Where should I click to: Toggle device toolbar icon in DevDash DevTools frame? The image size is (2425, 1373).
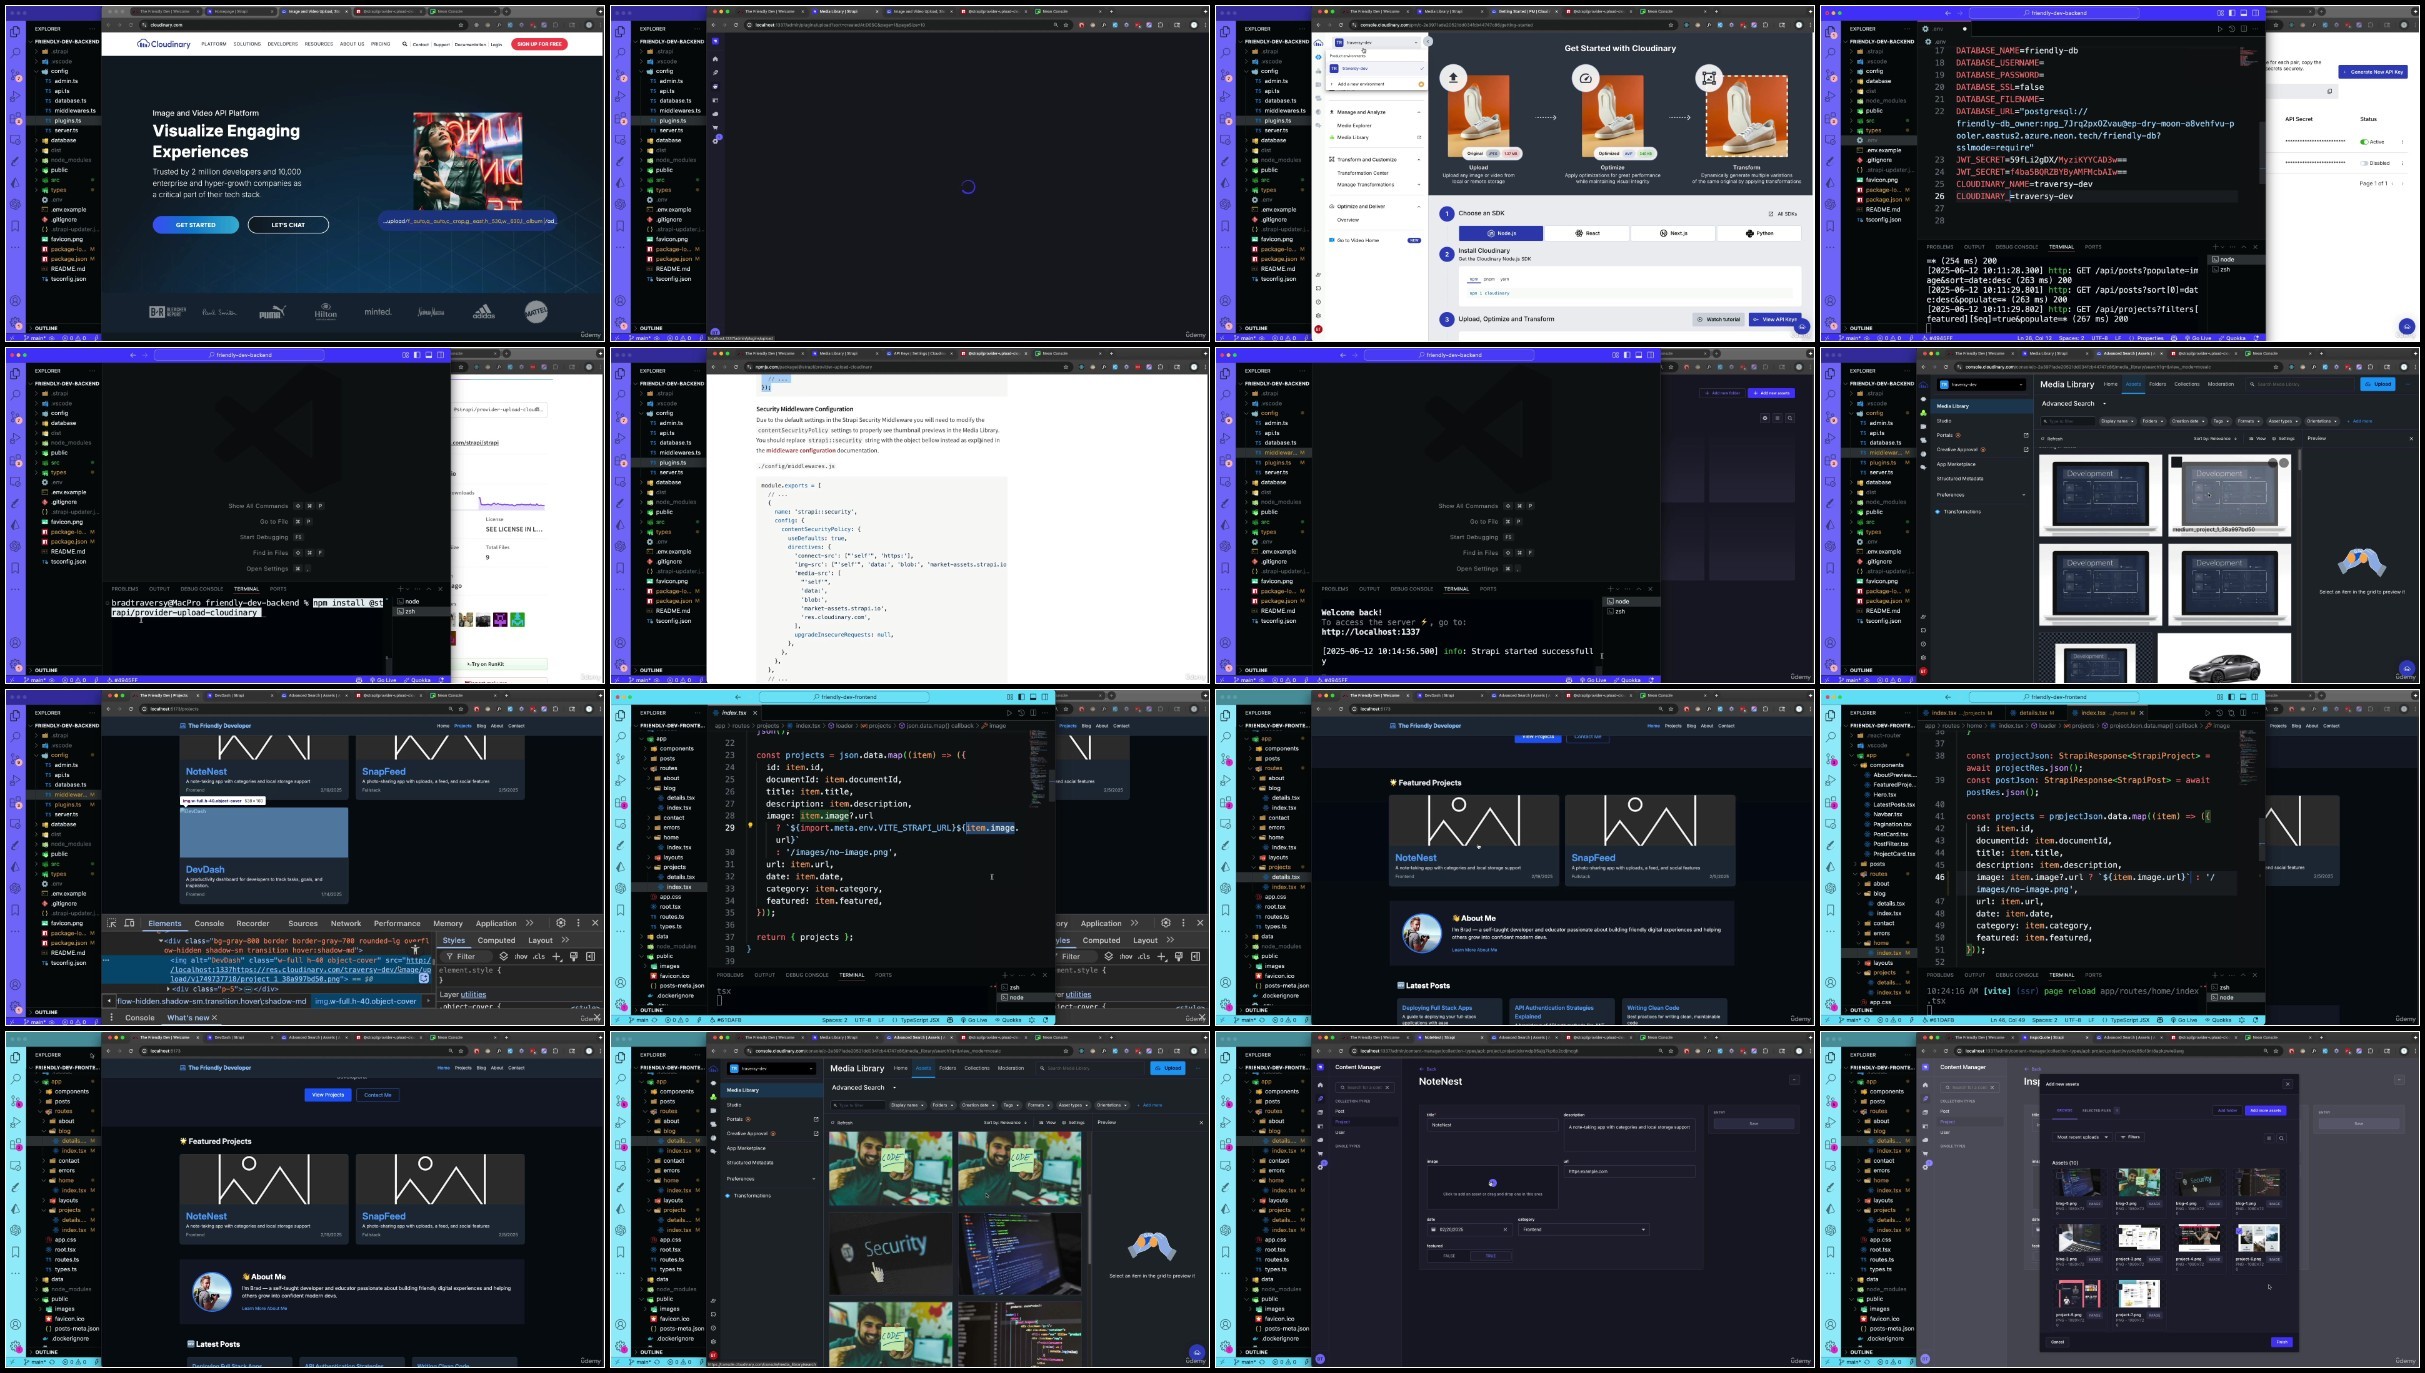[x=129, y=923]
